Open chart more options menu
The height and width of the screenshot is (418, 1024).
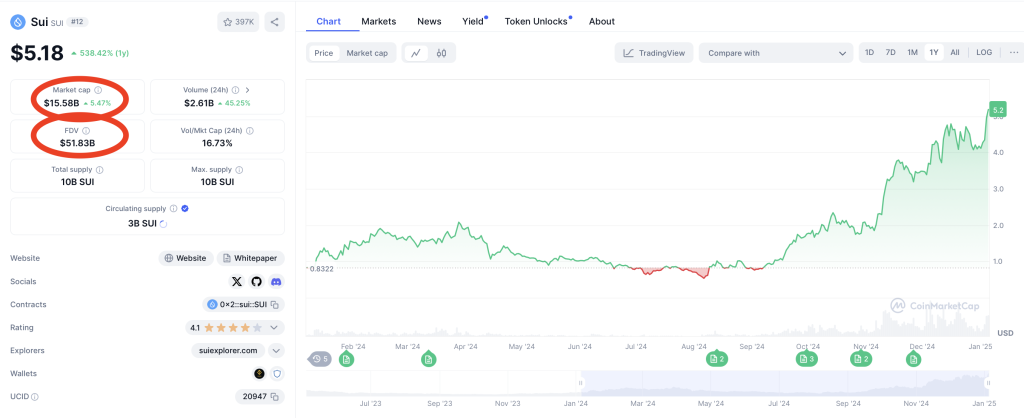click(1013, 52)
